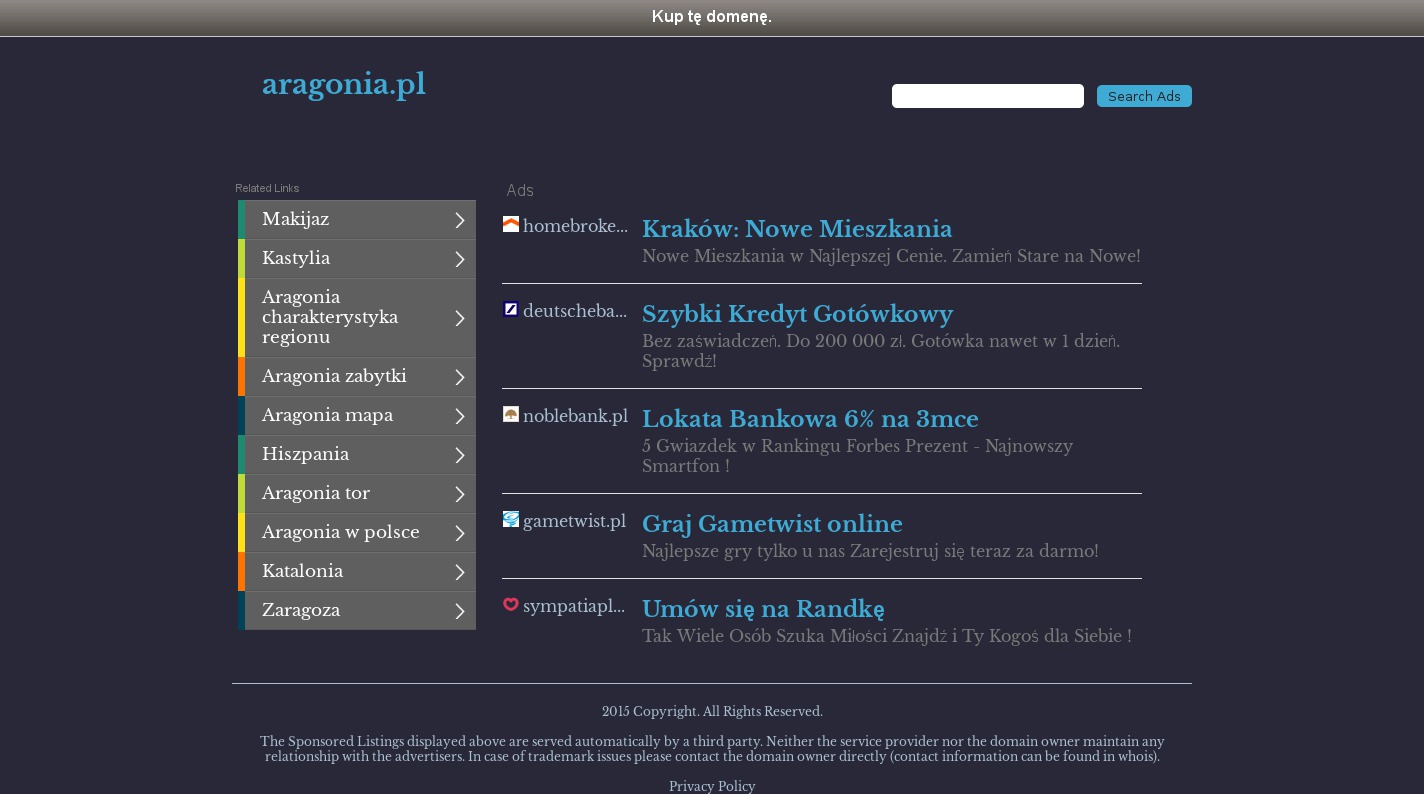Viewport: 1424px width, 794px height.
Task: Click the homebroker favicon icon
Action: (511, 225)
